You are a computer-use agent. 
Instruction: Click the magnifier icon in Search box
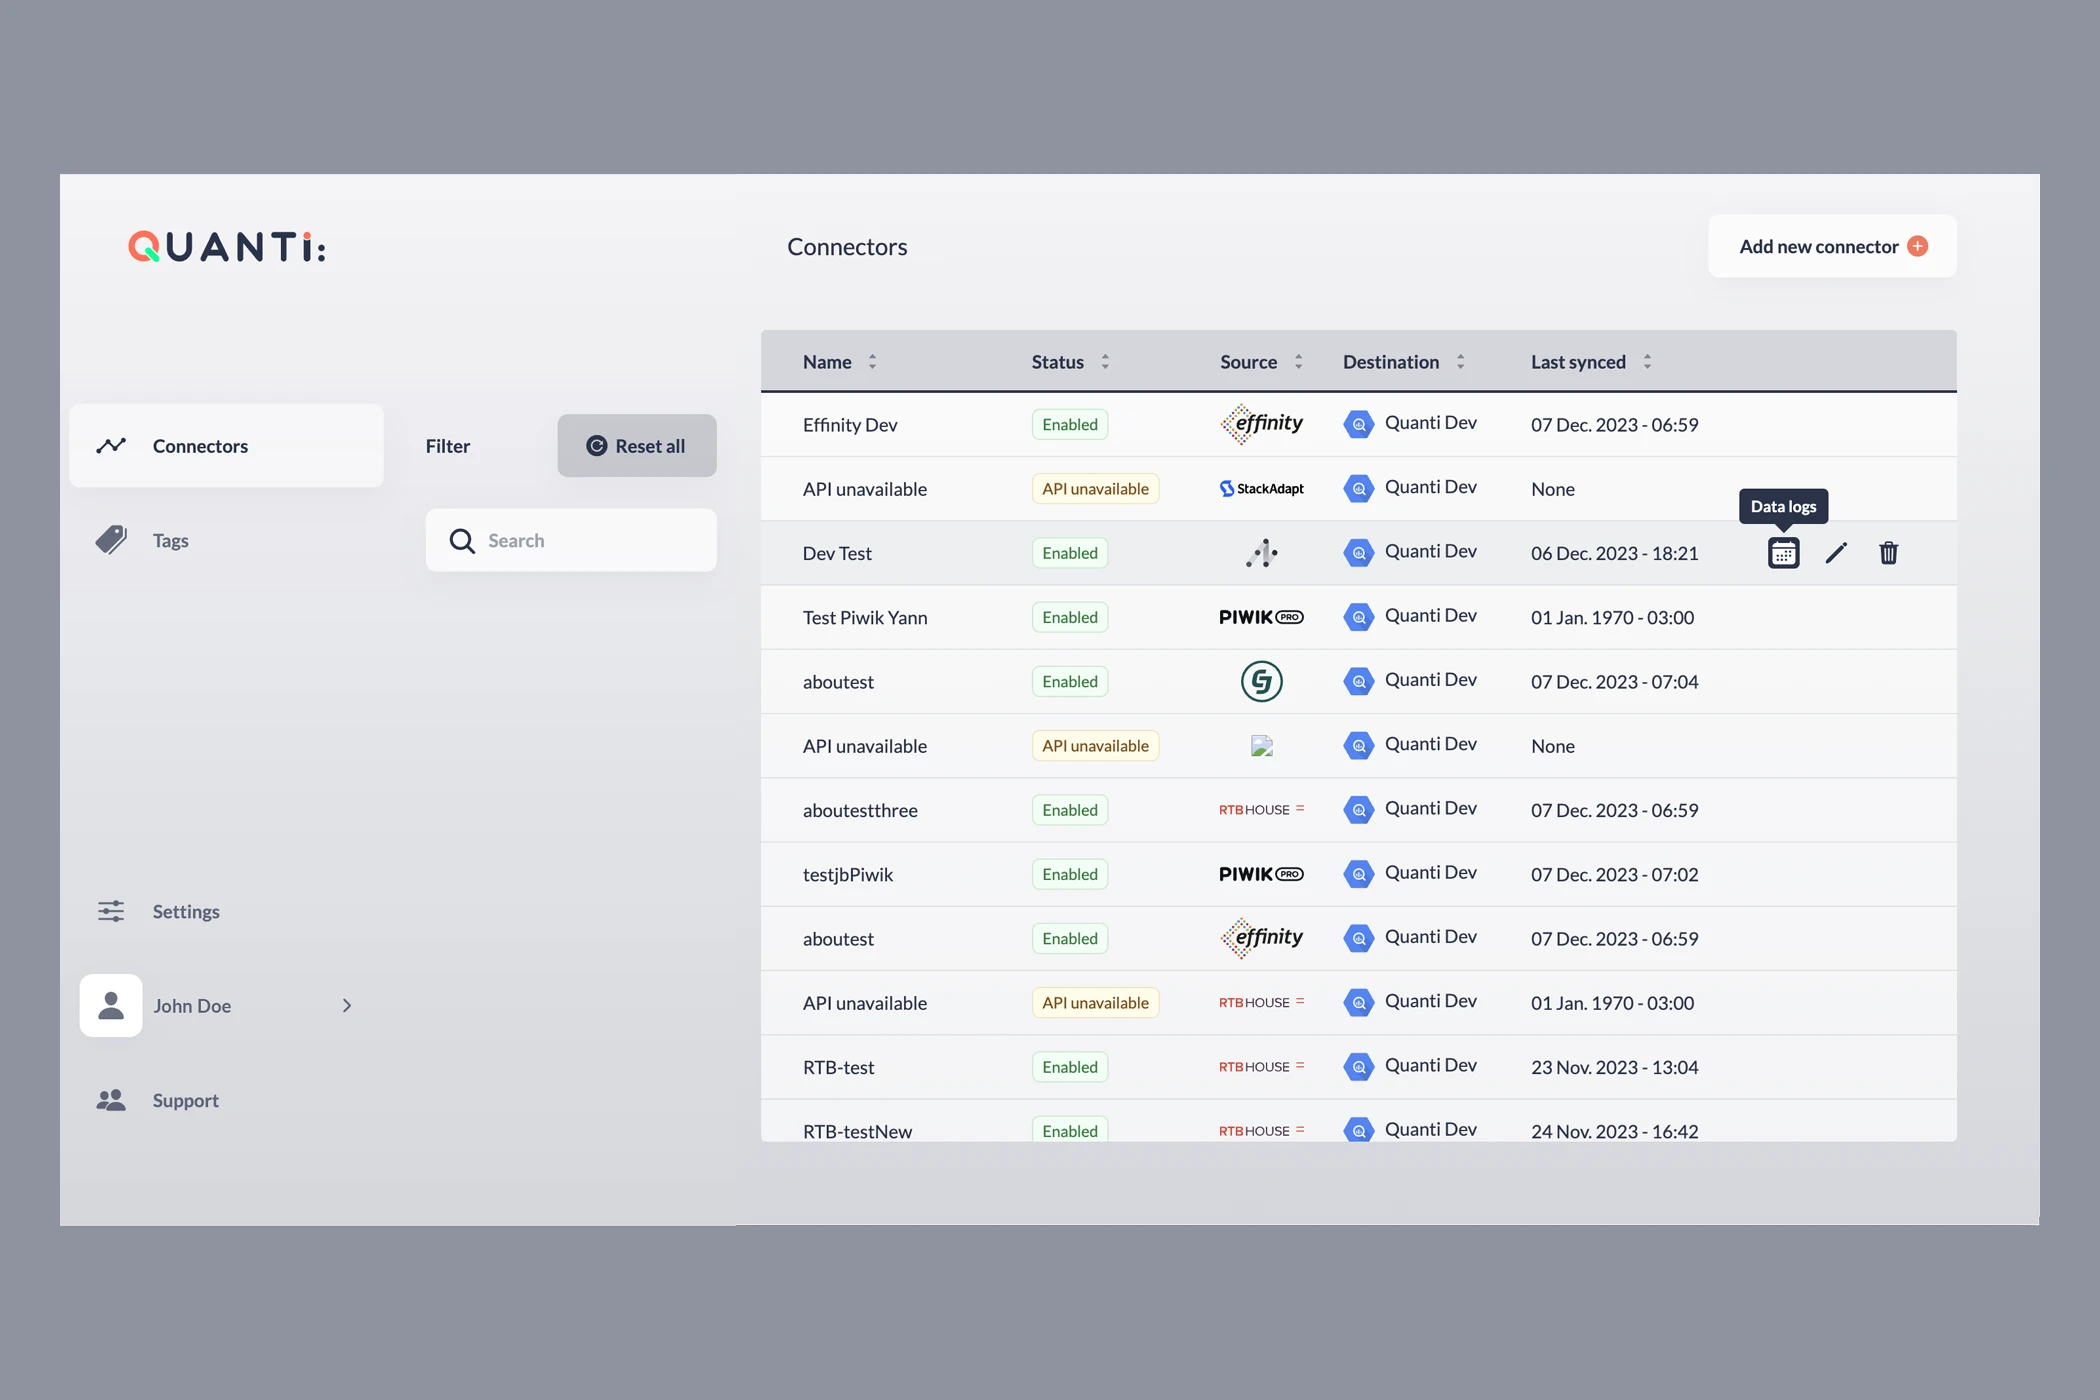click(x=462, y=541)
